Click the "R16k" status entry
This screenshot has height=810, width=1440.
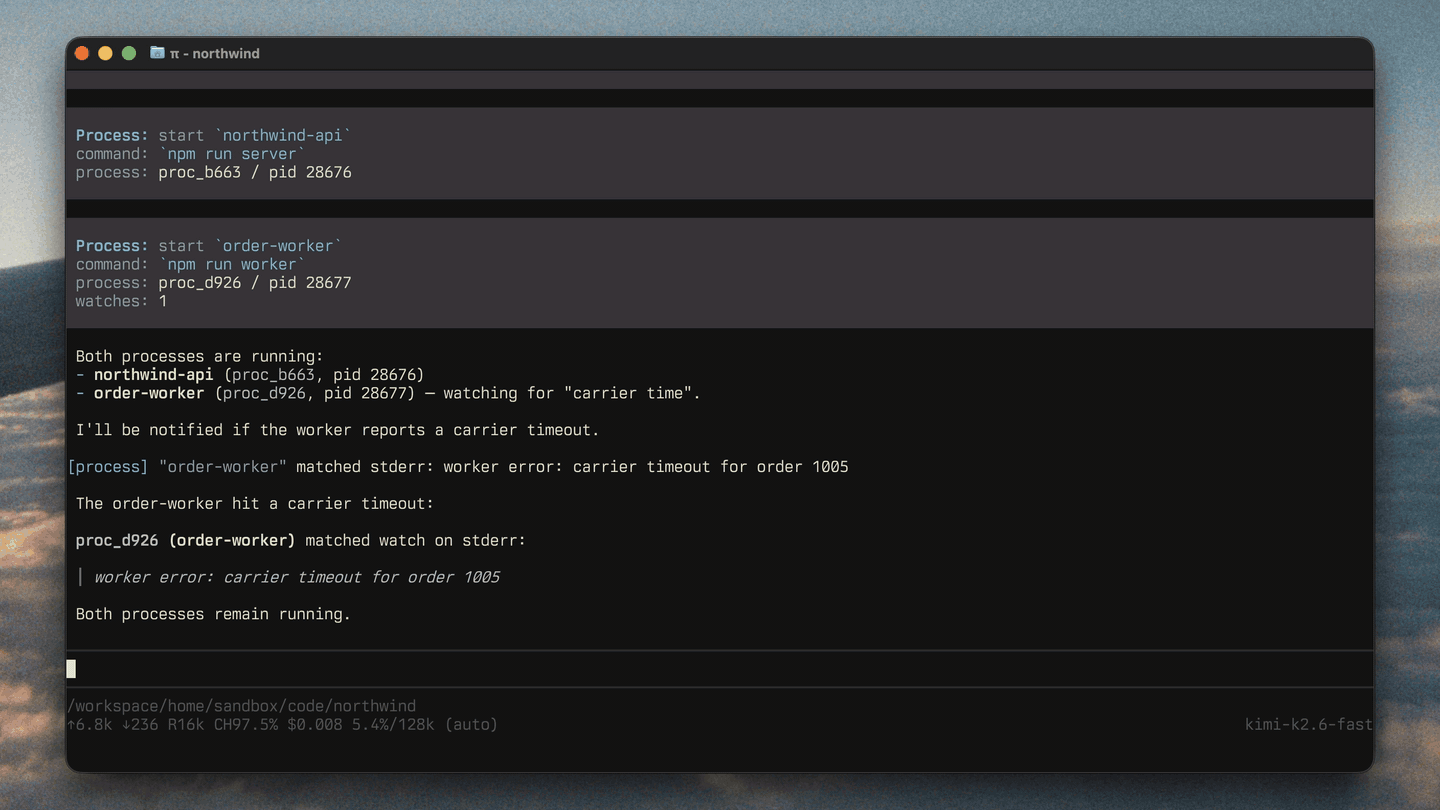[186, 724]
